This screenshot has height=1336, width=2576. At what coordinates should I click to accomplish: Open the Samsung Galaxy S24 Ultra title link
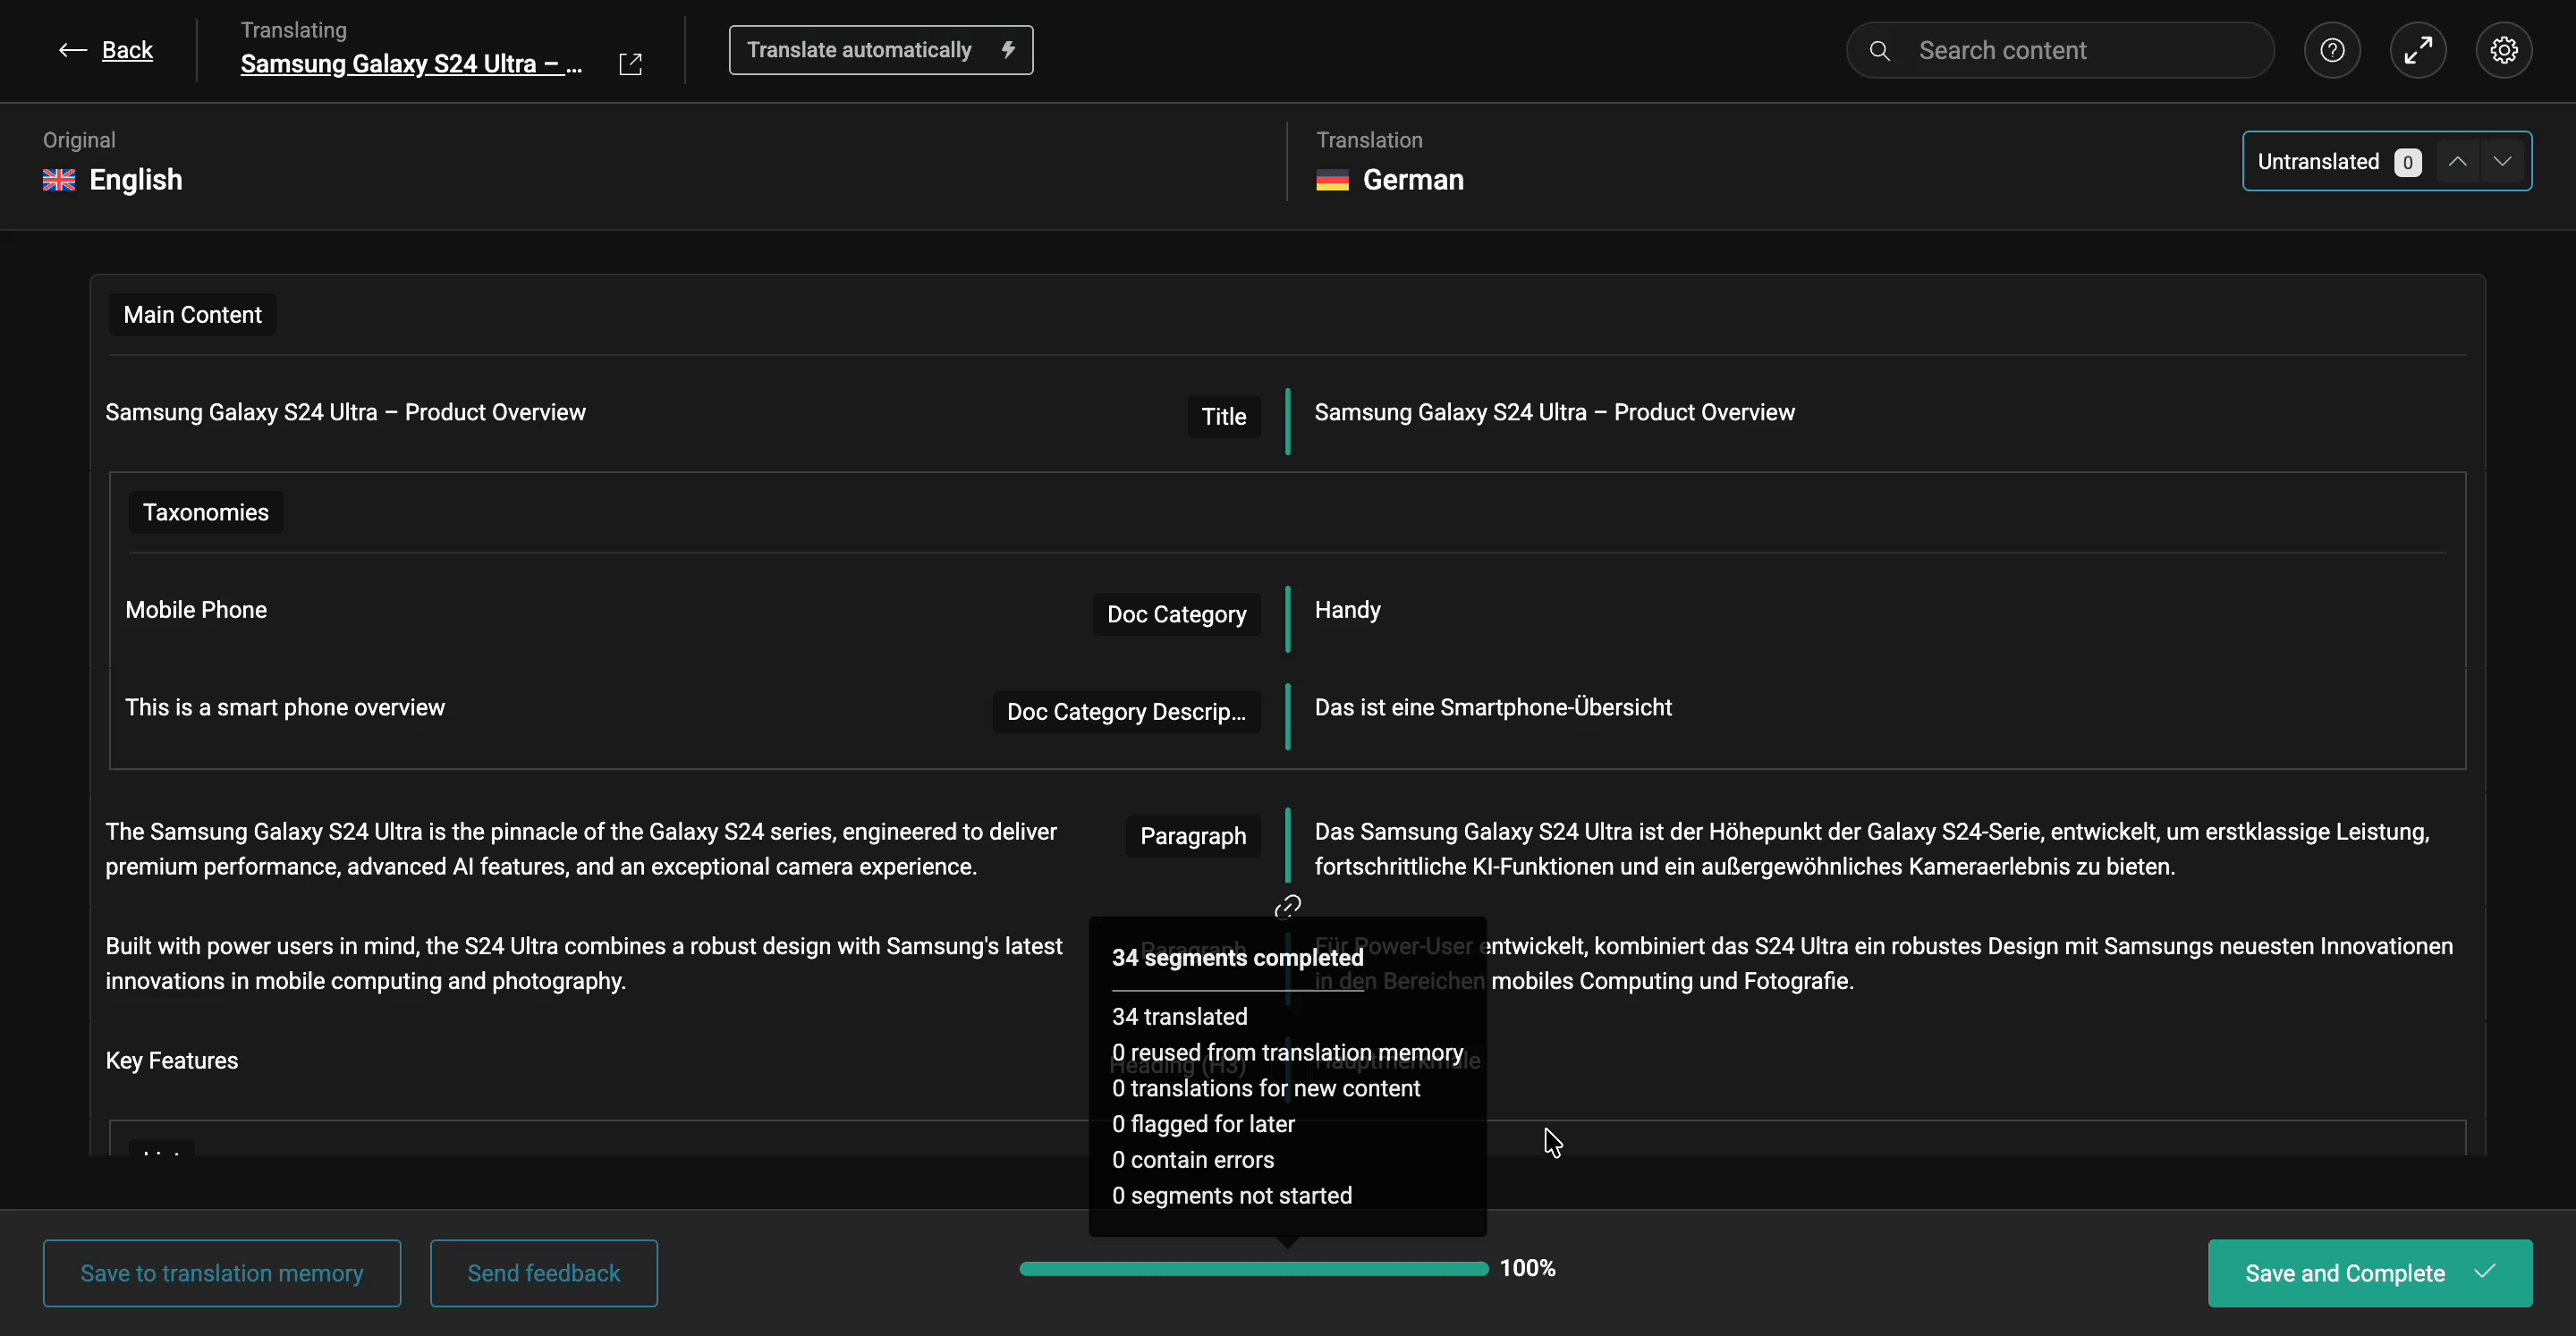point(410,63)
